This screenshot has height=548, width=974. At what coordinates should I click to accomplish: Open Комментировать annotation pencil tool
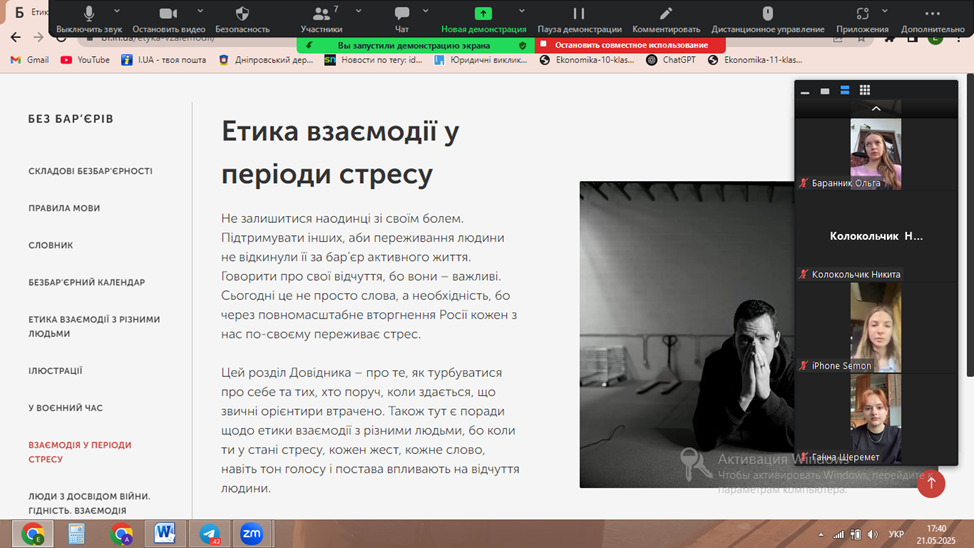666,19
